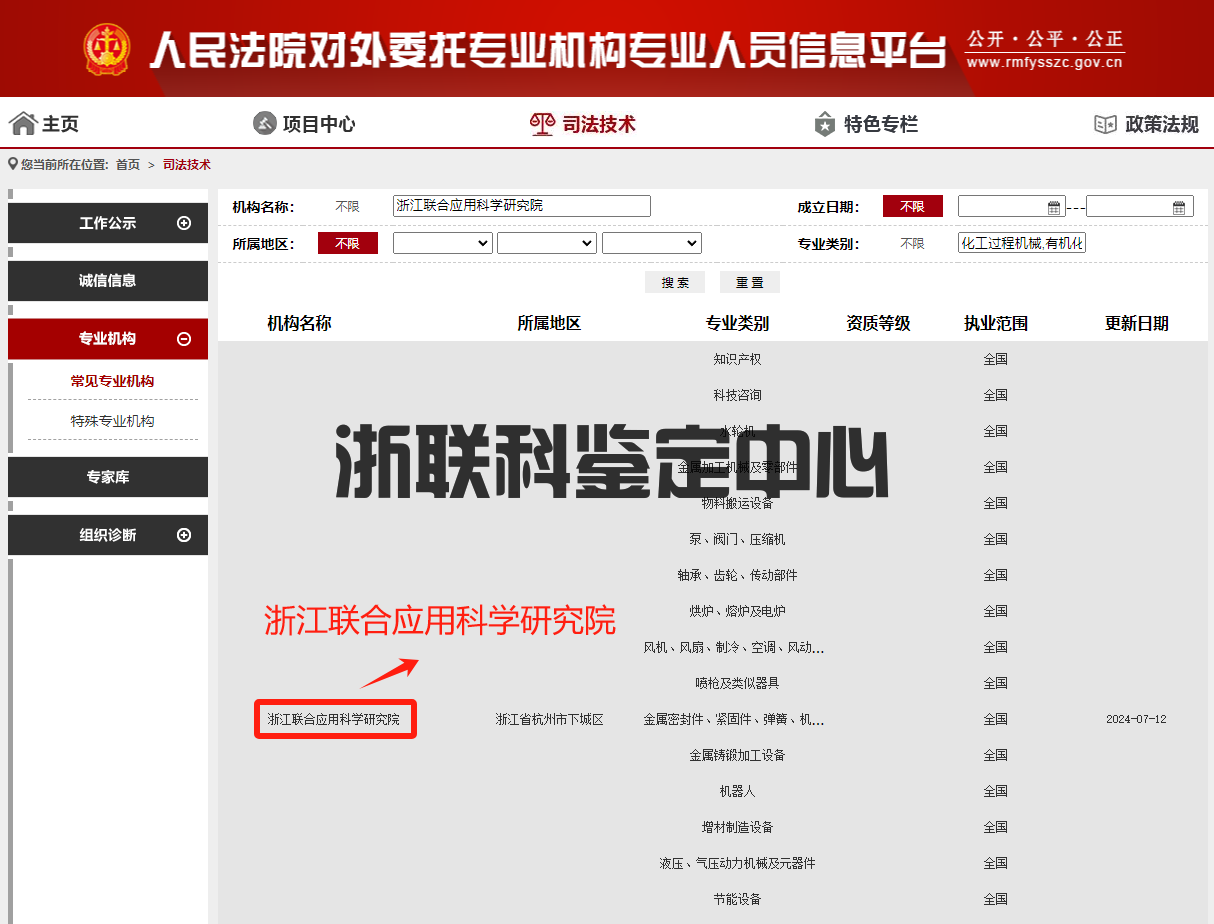Viewport: 1214px width, 924px height.
Task: Click the 机器人 category row
Action: [738, 791]
